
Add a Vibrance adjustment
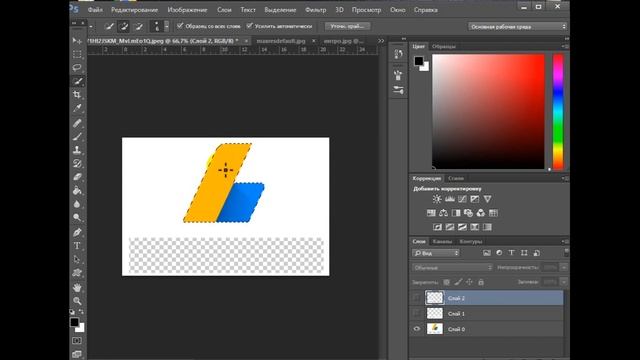(487, 199)
